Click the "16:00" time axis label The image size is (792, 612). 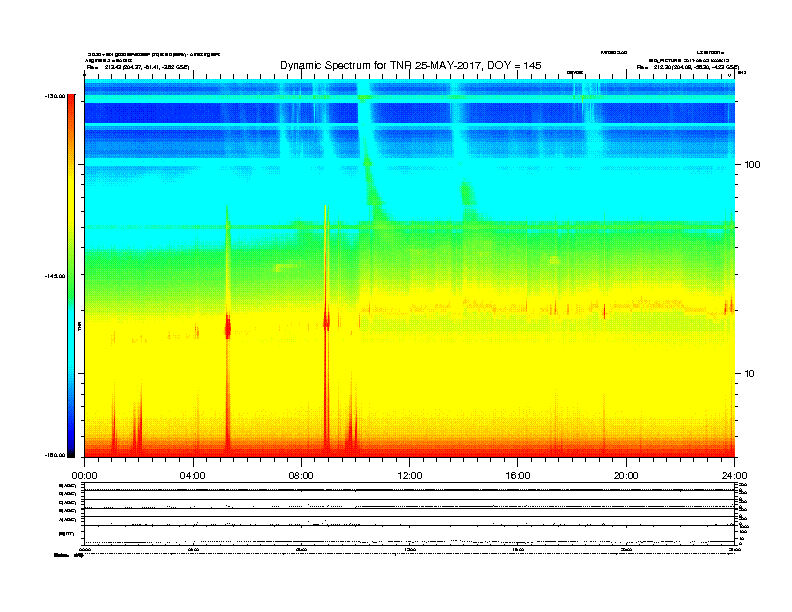(518, 476)
